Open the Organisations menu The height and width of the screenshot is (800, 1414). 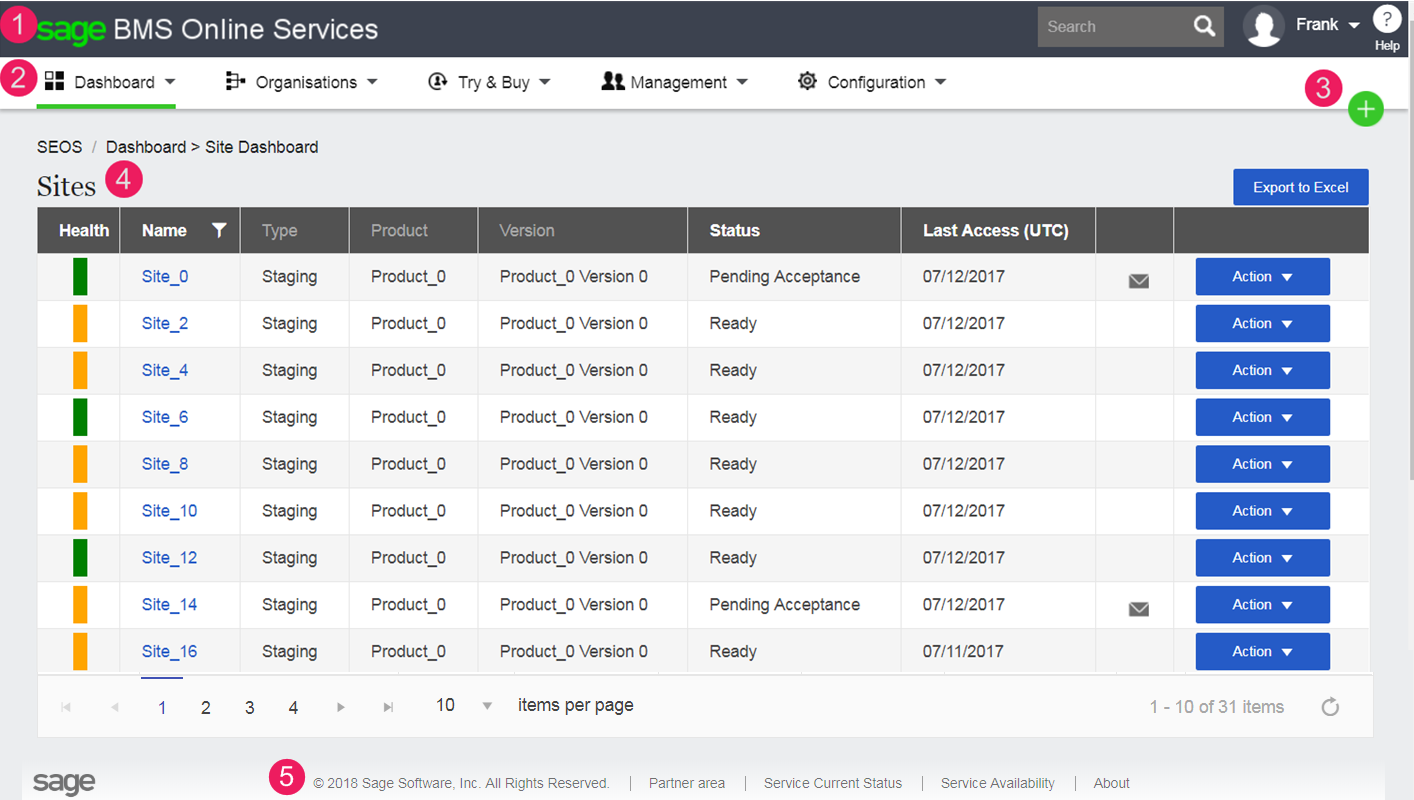pos(302,82)
